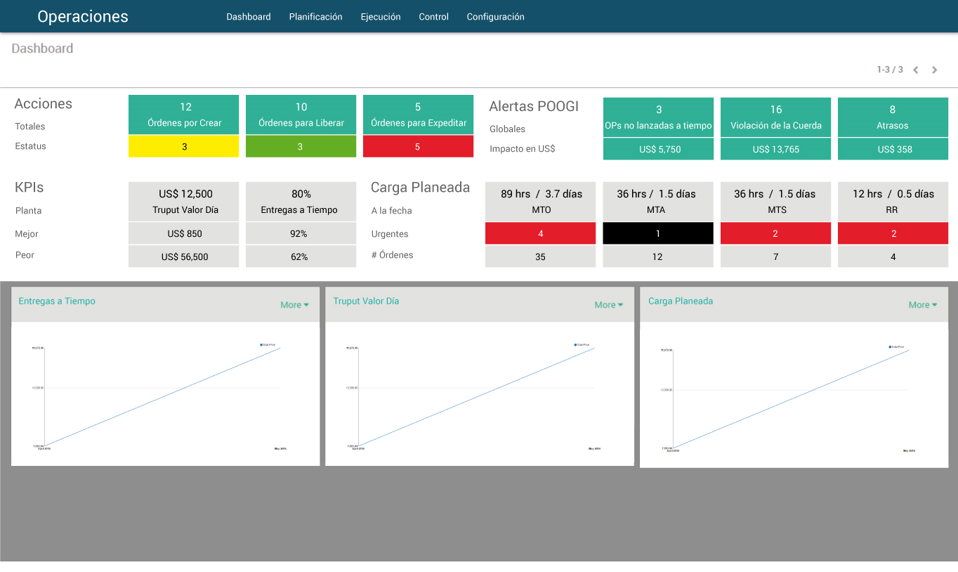Viewport: 958px width, 572px height.
Task: Select the MTS 36 hrs load tile
Action: 775,201
